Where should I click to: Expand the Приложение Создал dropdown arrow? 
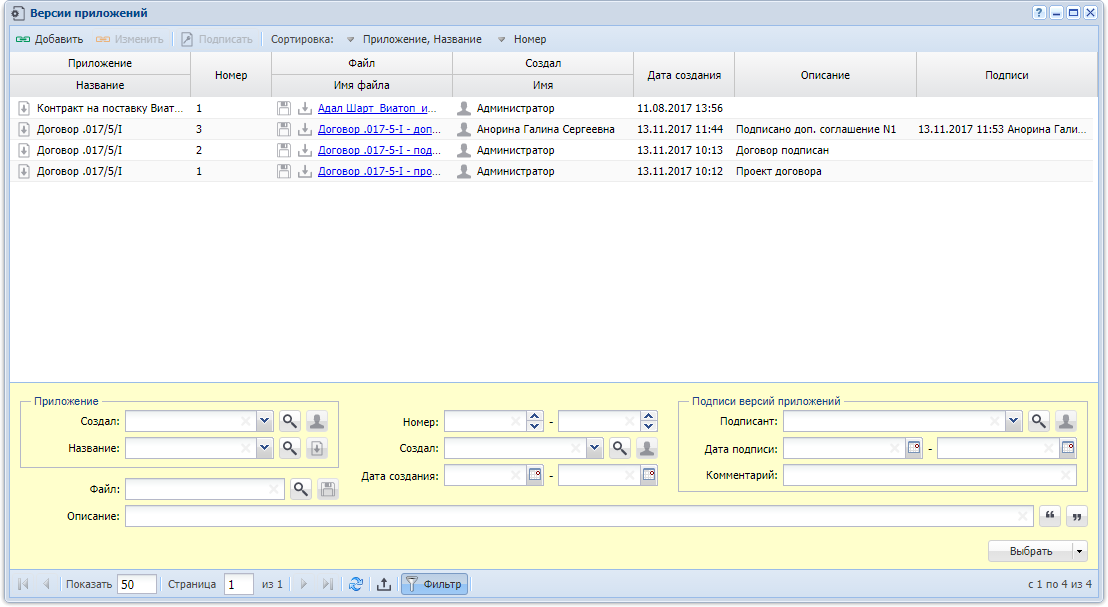pos(264,421)
